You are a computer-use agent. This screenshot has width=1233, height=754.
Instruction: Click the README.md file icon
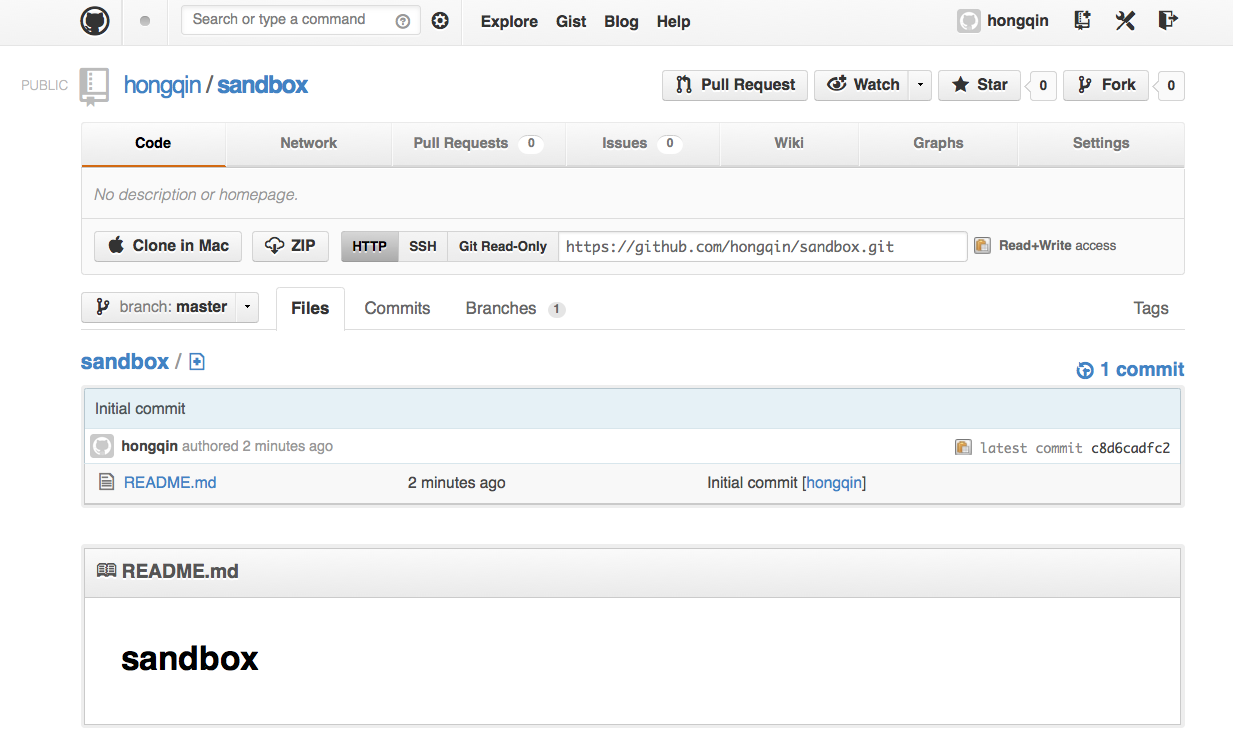pyautogui.click(x=107, y=482)
